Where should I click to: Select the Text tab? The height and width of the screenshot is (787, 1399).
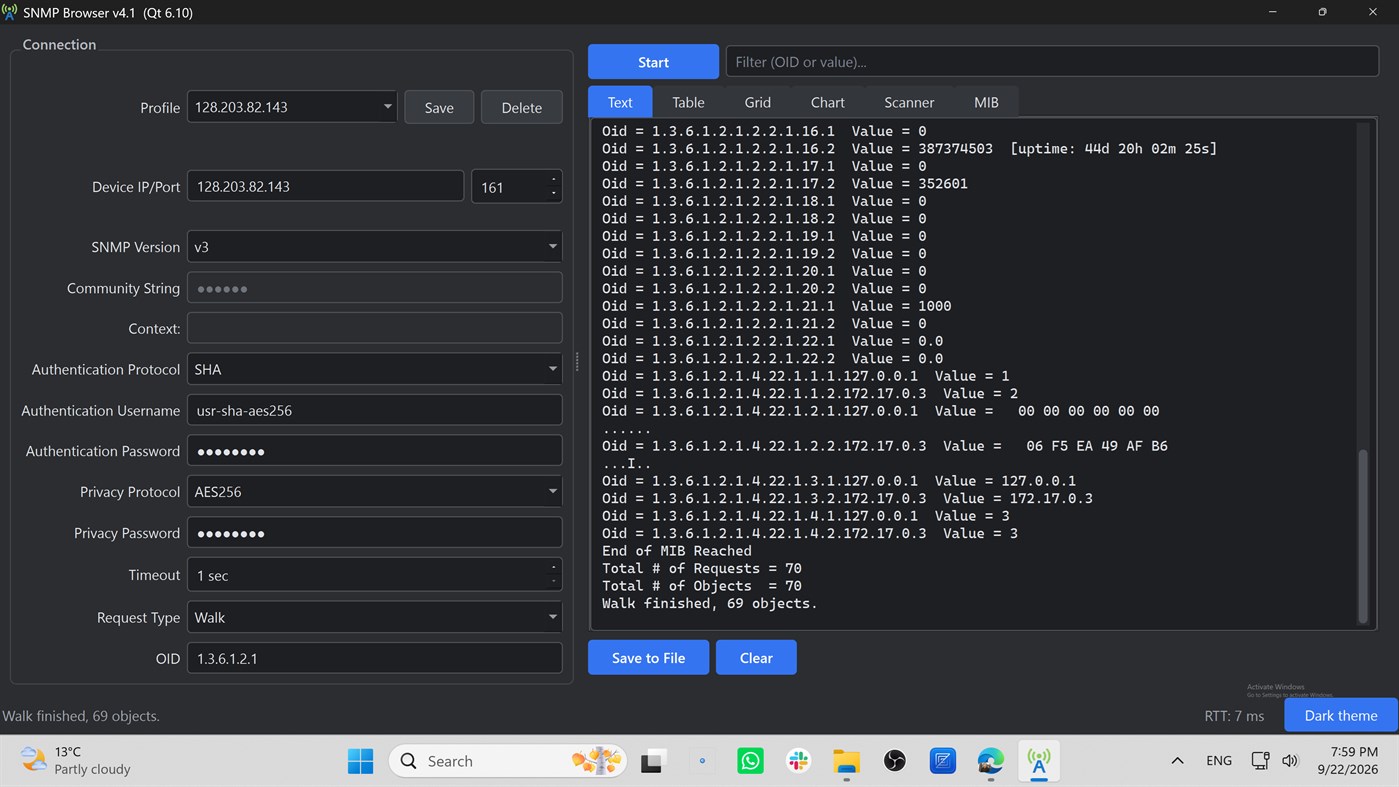click(620, 102)
